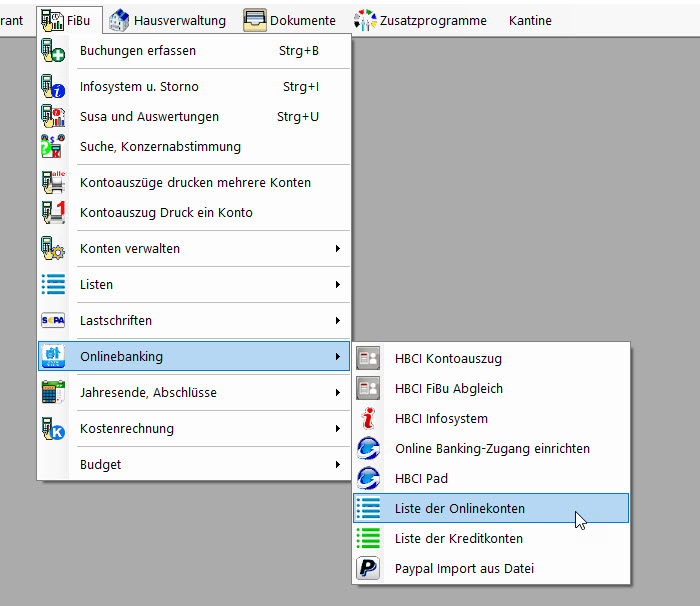The width and height of the screenshot is (700, 606).
Task: Click the Buchungen erfassen plus-calculator icon
Action: pos(53,50)
